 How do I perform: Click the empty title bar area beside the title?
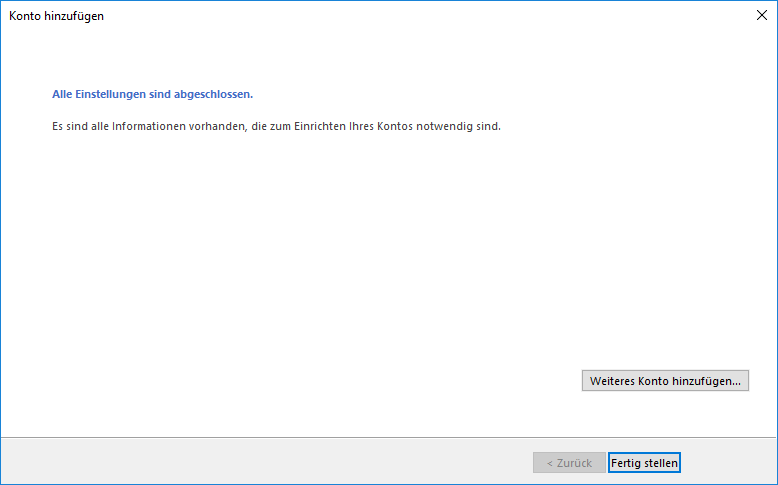[x=400, y=16]
